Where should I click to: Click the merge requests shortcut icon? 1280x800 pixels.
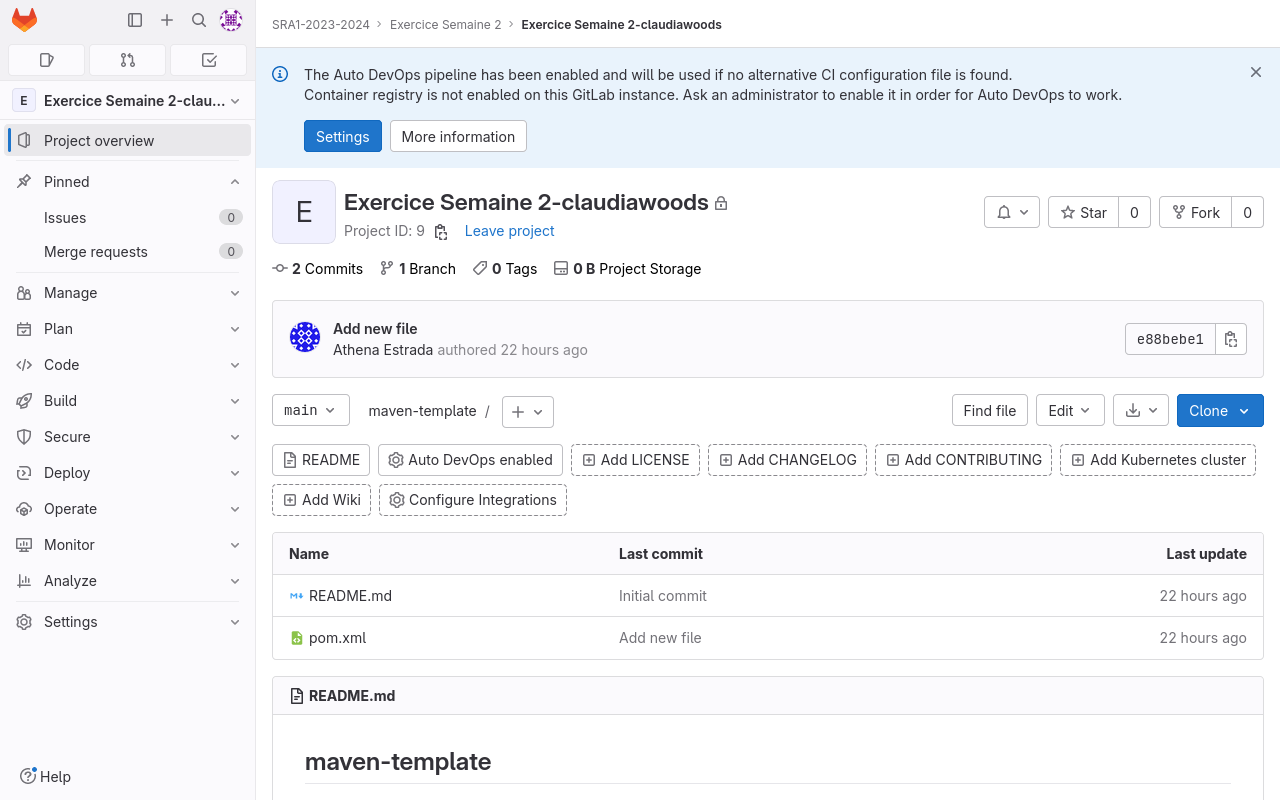[x=127, y=60]
